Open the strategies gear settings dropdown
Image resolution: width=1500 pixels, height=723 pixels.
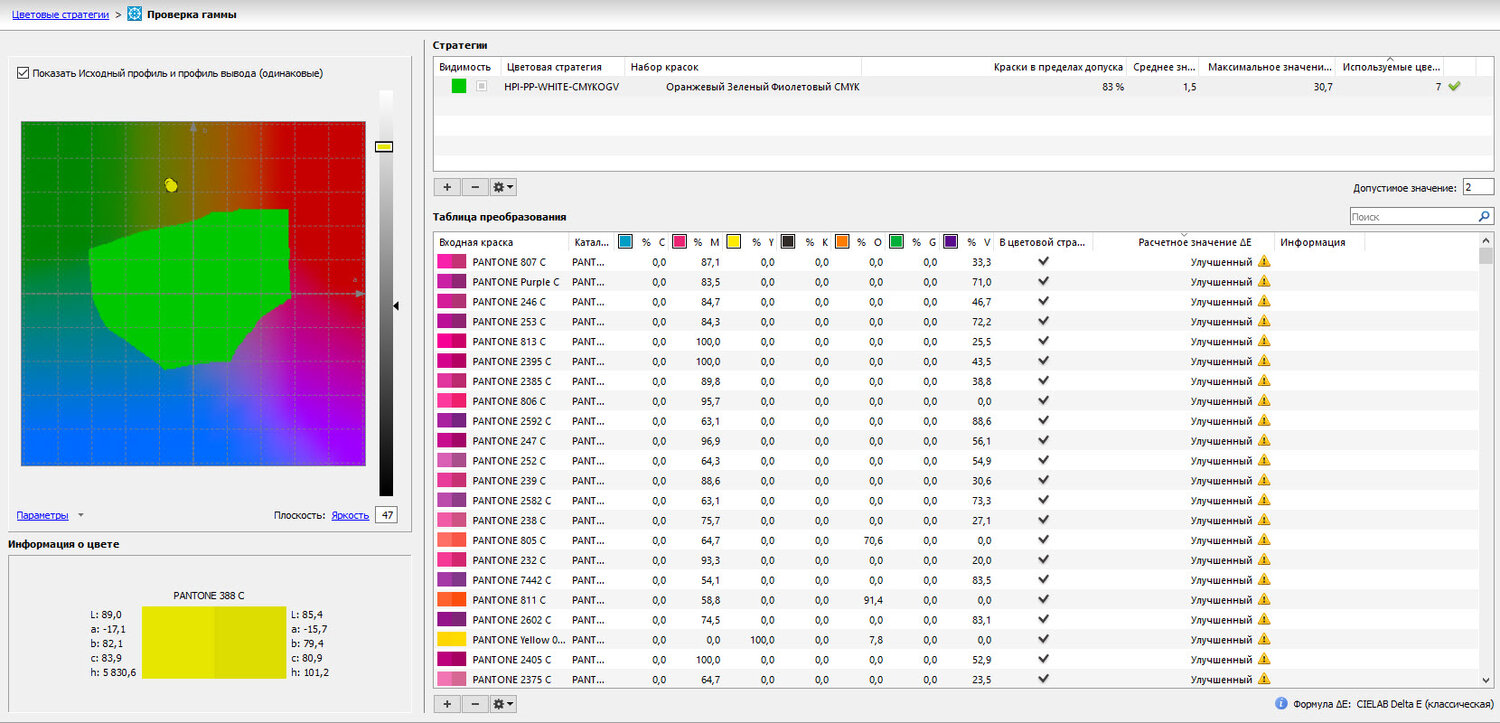(502, 187)
